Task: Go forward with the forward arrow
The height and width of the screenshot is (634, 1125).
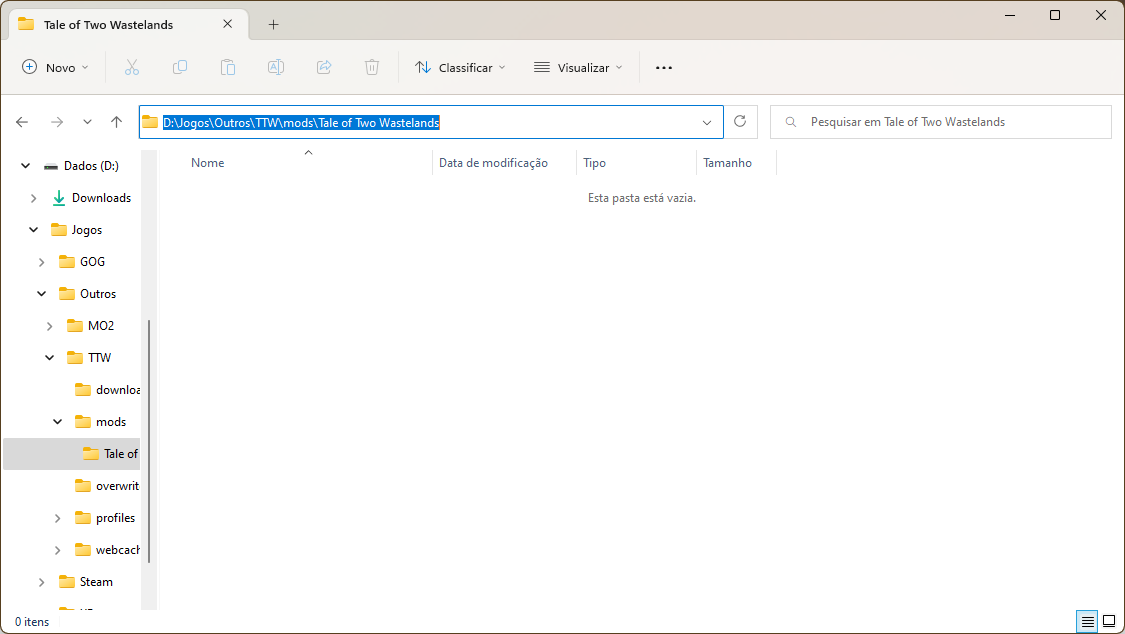Action: [57, 122]
